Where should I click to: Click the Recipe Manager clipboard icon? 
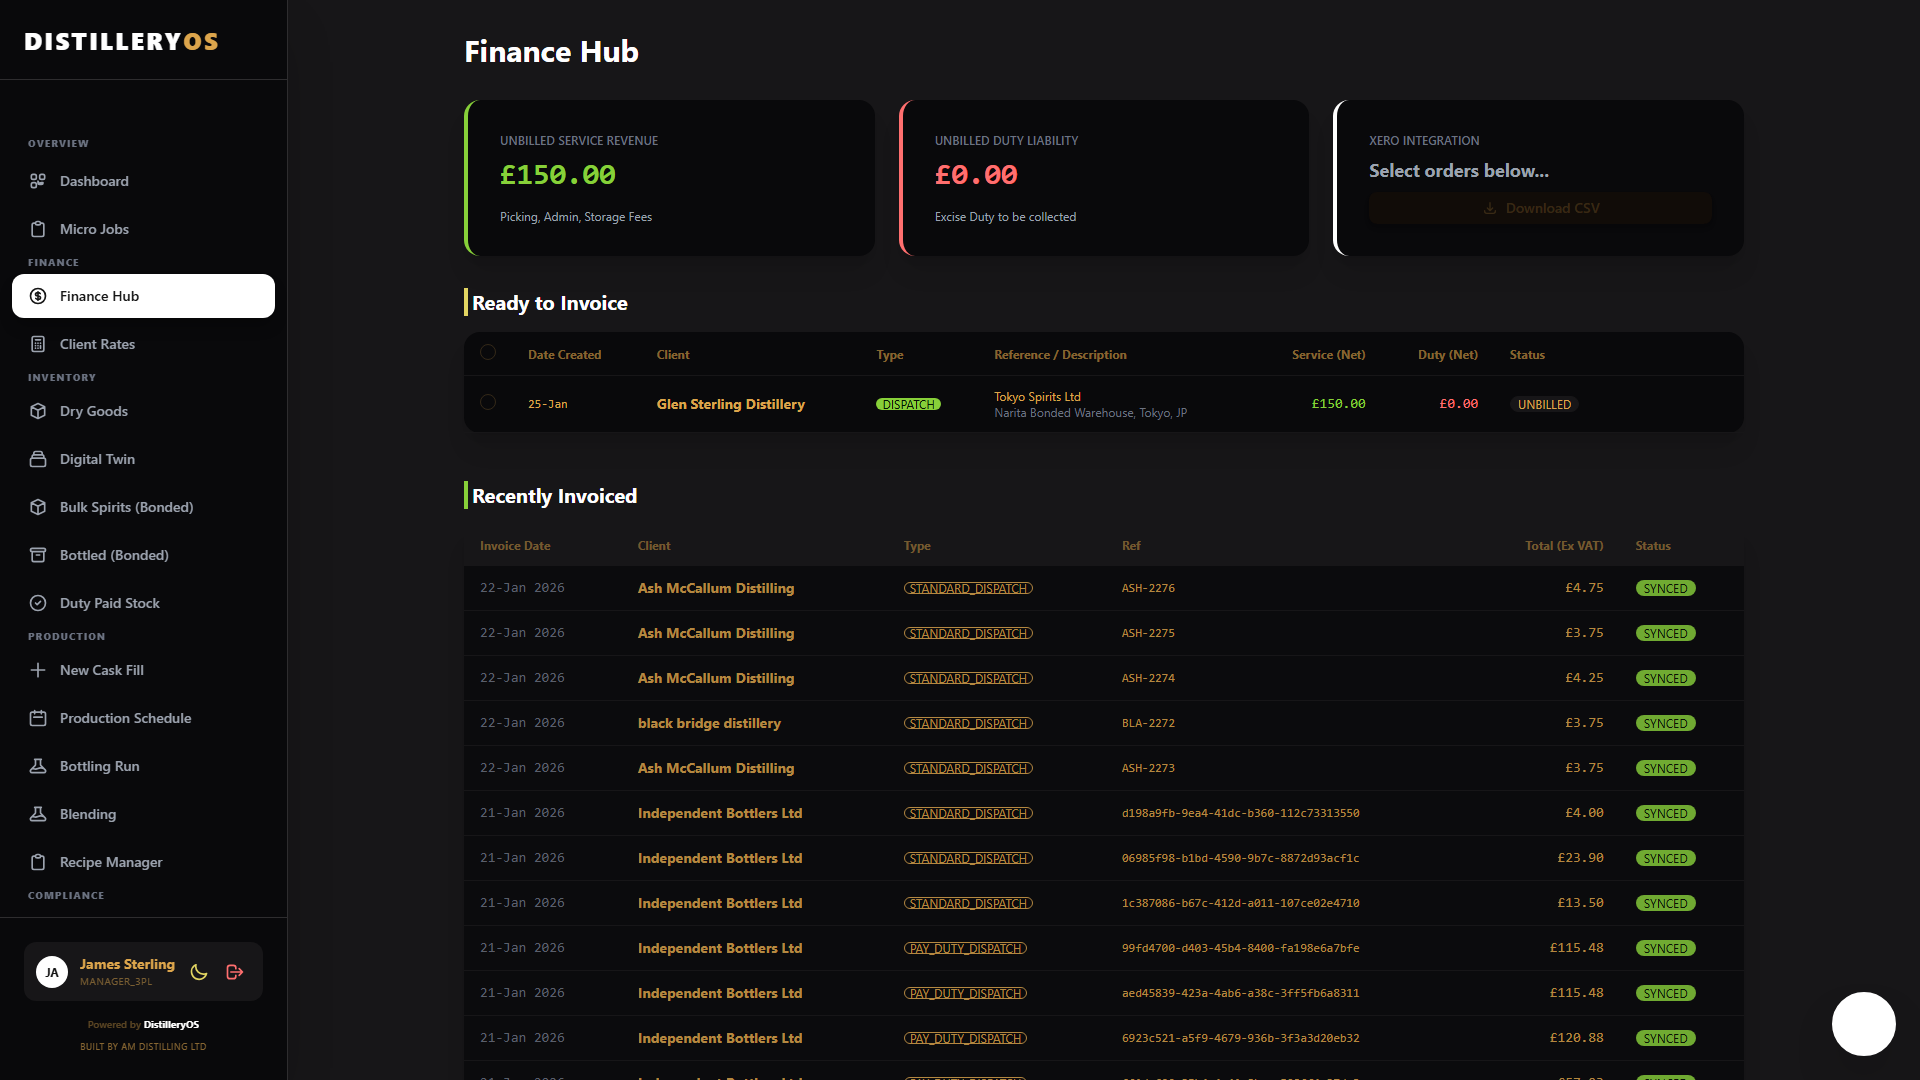38,862
